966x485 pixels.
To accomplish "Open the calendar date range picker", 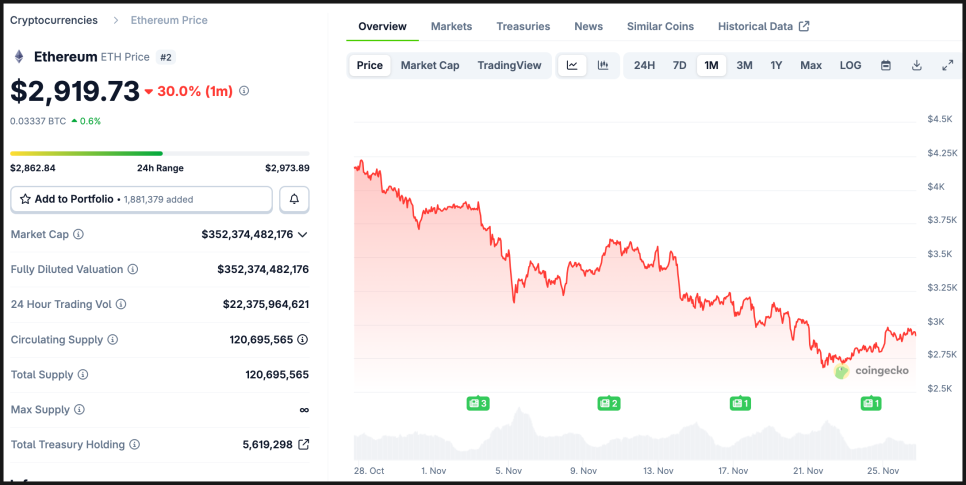I will [x=886, y=66].
